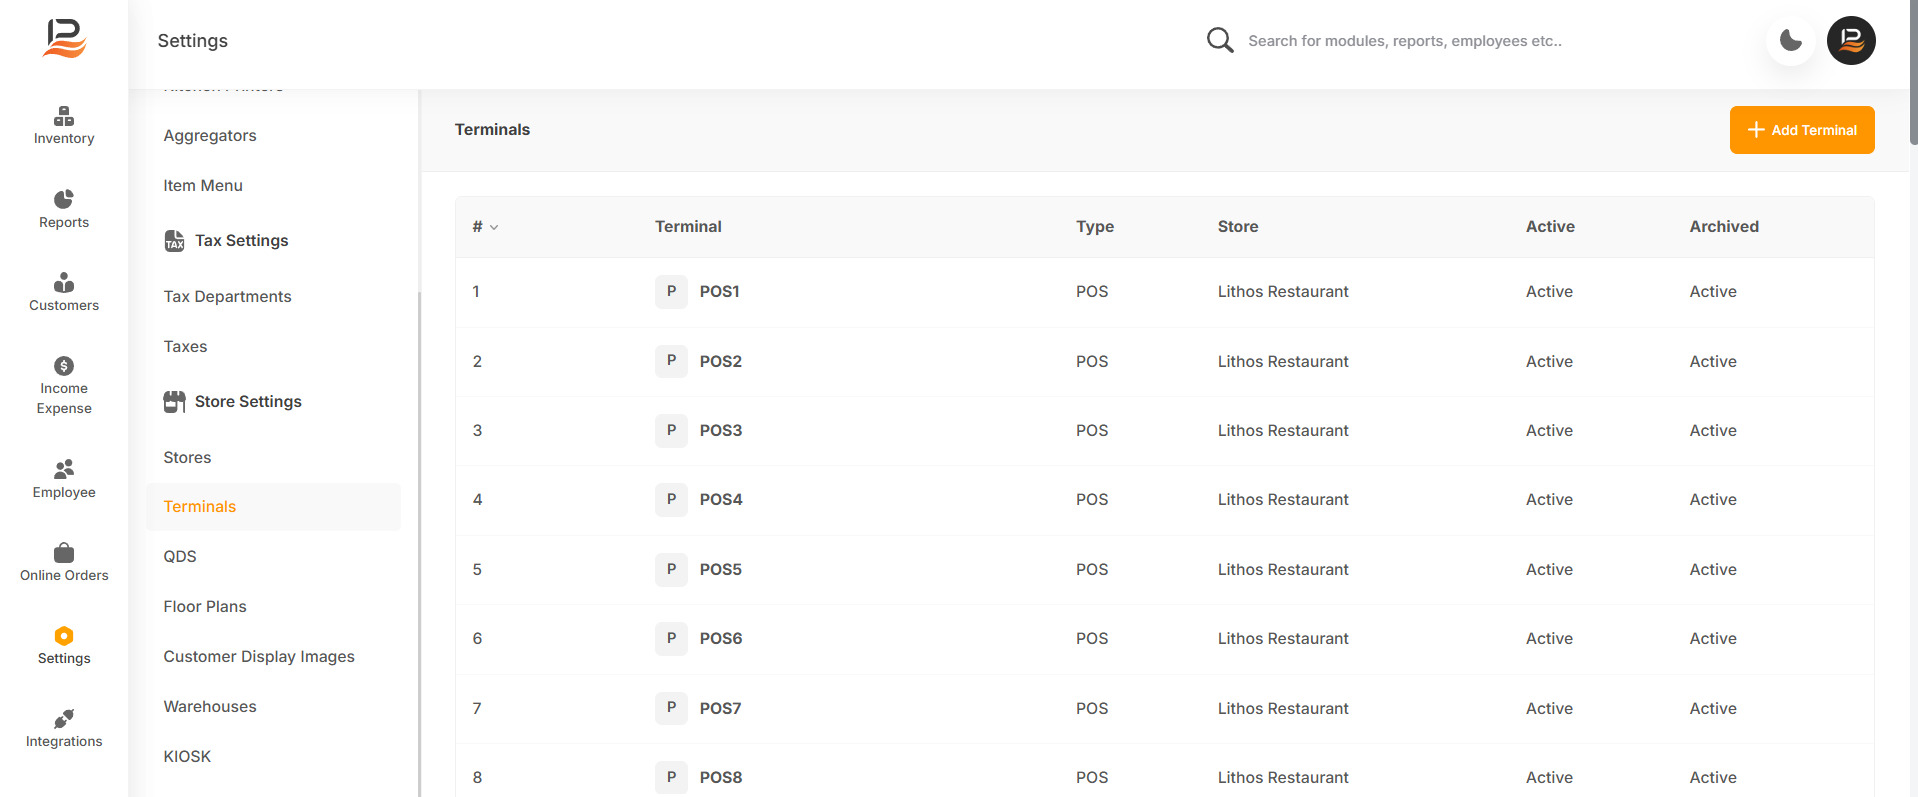Open Warehouses settings page
This screenshot has height=797, width=1918.
click(x=210, y=707)
